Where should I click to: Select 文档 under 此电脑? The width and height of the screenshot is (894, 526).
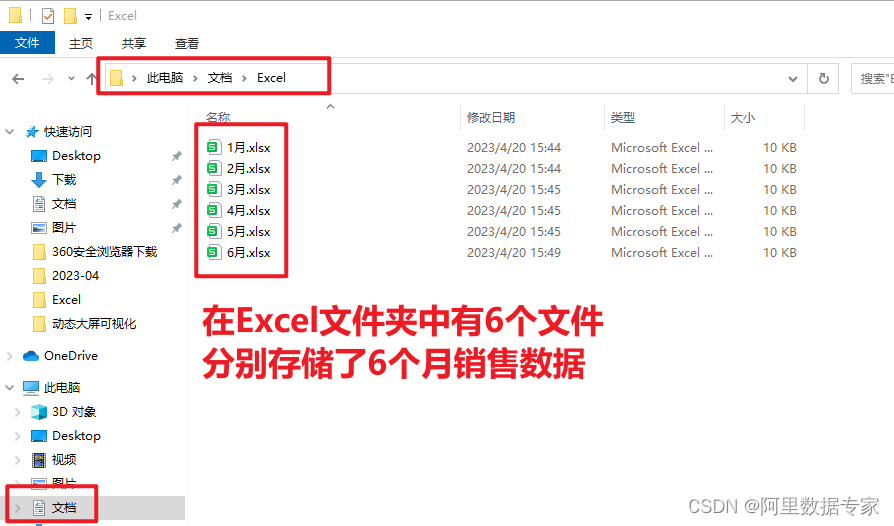64,507
